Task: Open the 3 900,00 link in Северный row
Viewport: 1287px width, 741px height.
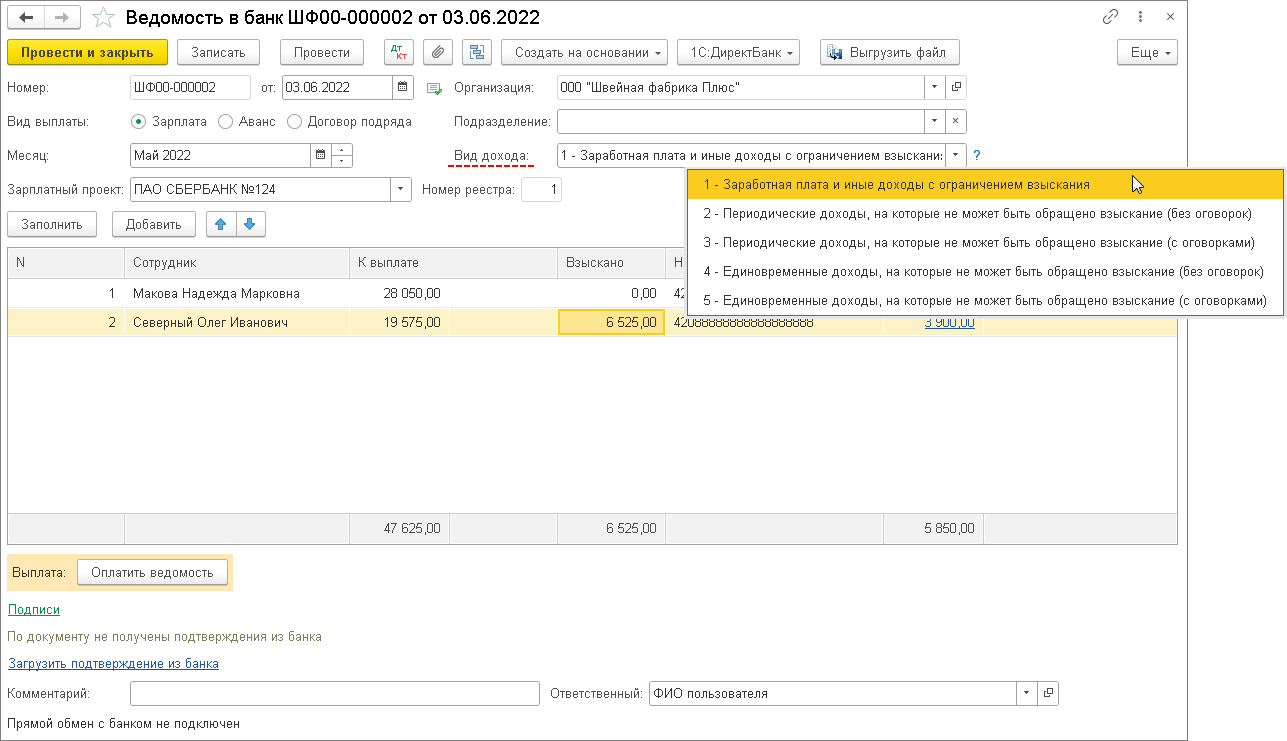Action: point(949,322)
